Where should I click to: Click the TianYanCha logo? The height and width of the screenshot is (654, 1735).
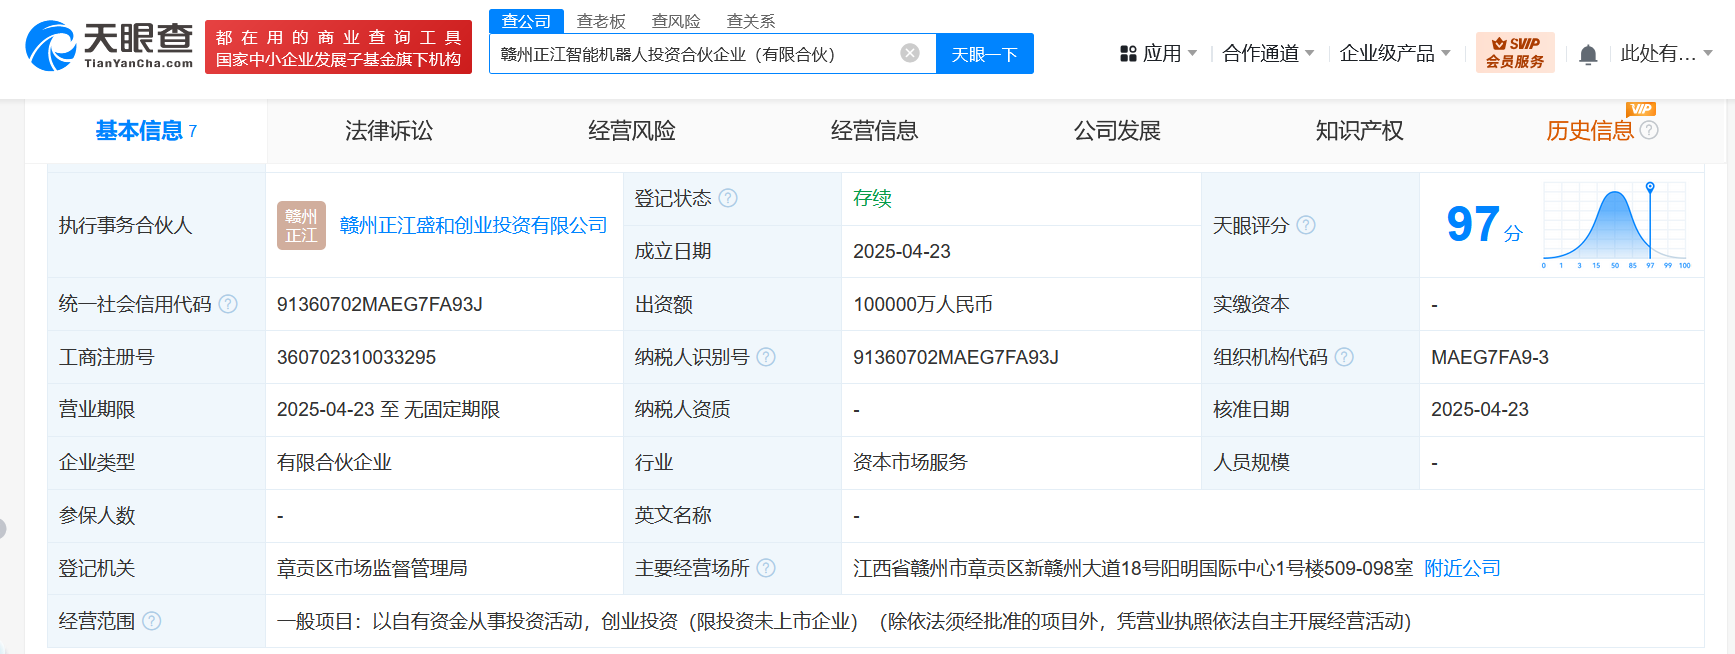click(x=110, y=46)
